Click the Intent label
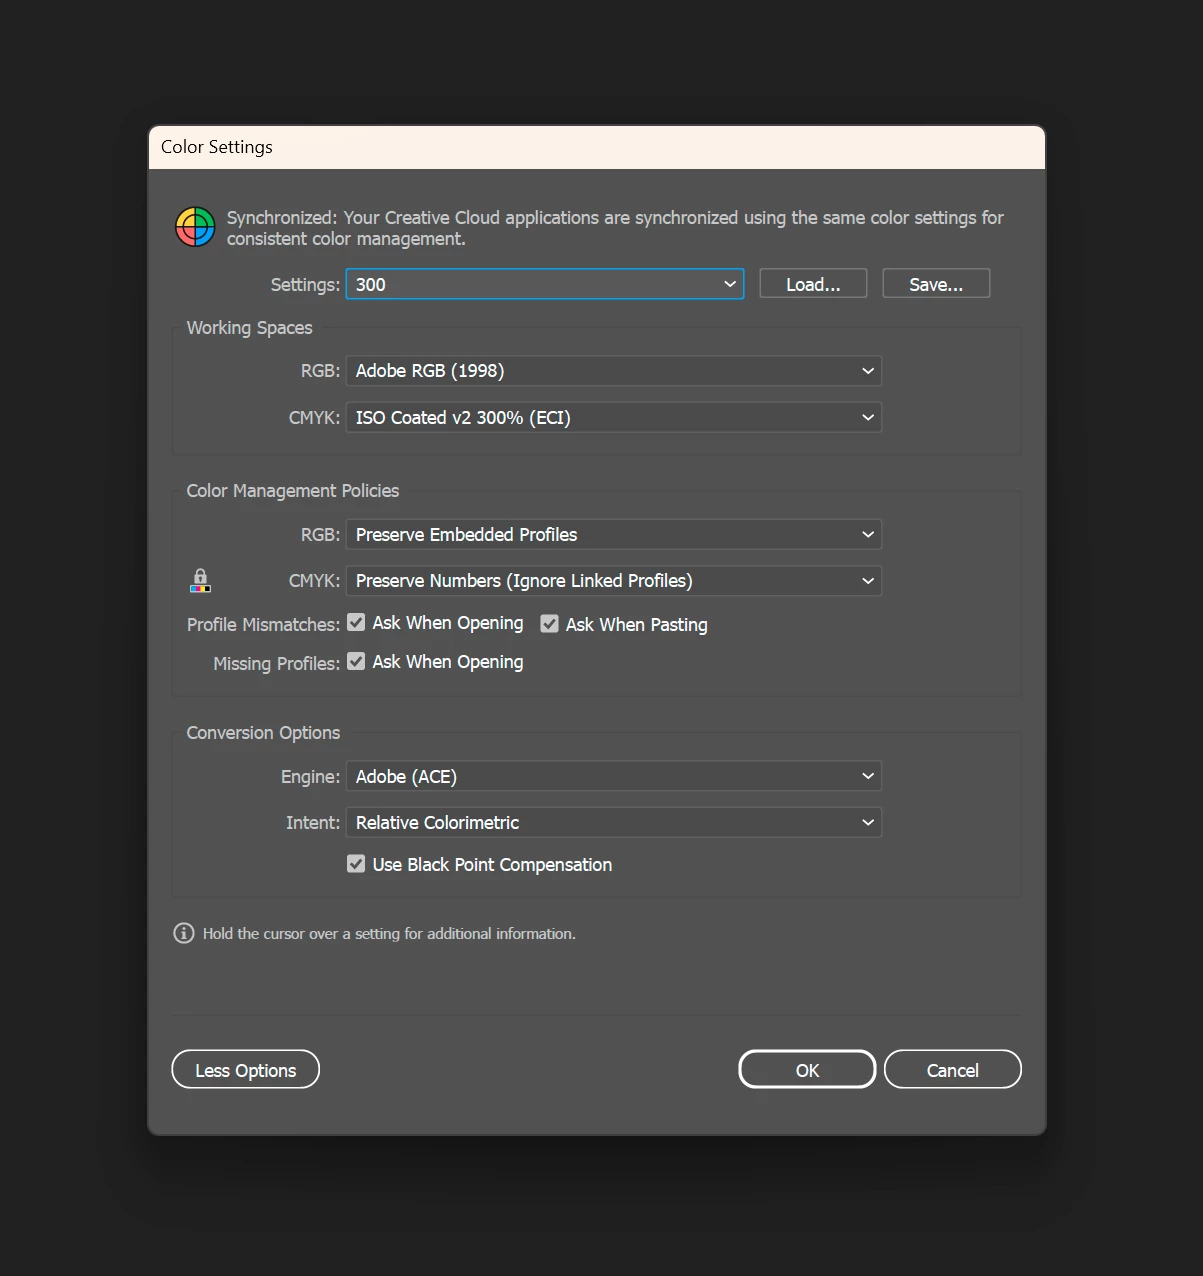The width and height of the screenshot is (1203, 1276). click(x=313, y=823)
